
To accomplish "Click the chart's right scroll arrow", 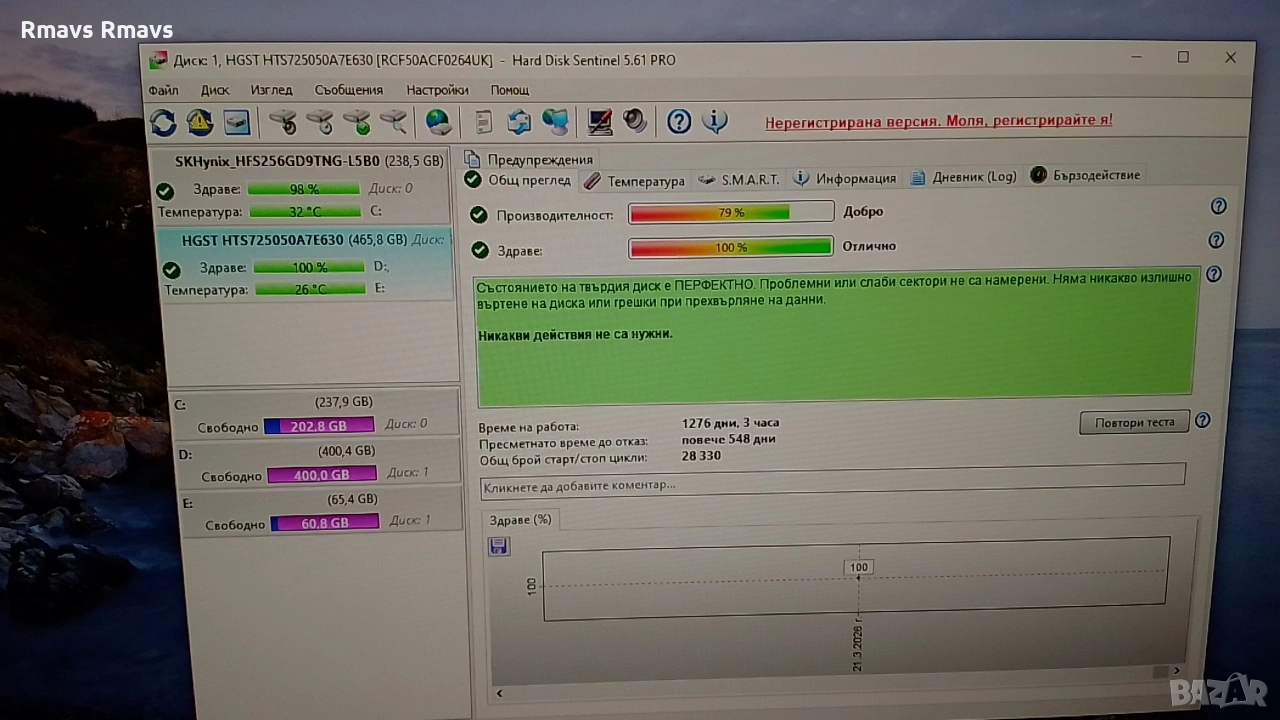I will pos(1177,671).
